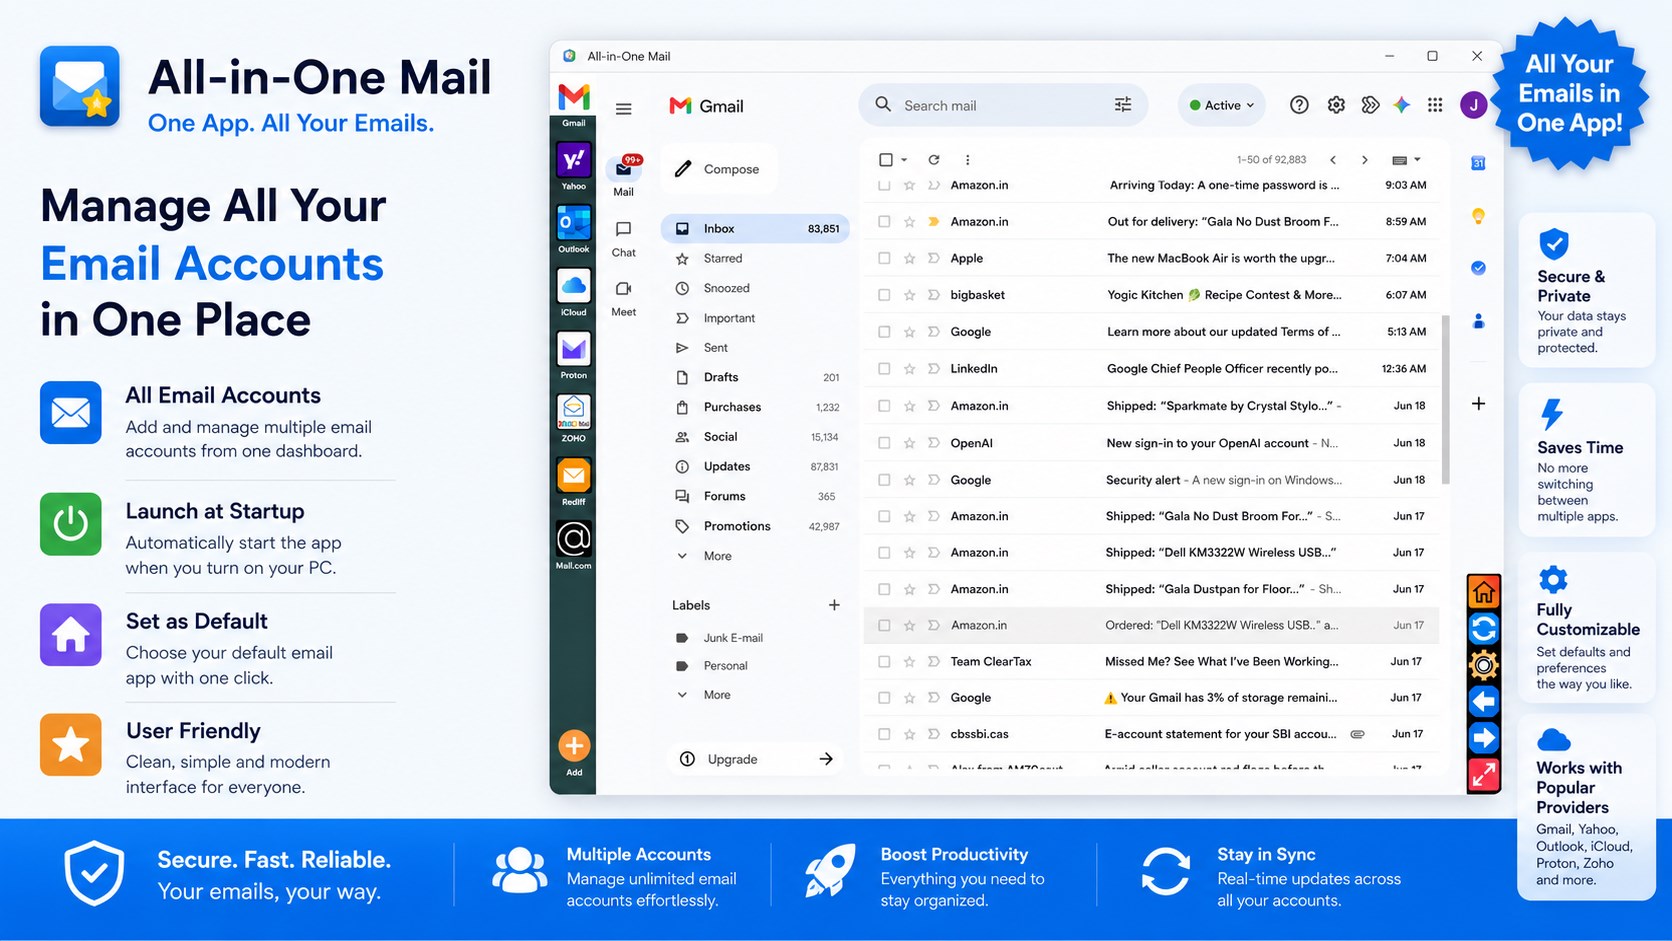Select the Team ClearTax email checkbox
The image size is (1672, 941).
coord(884,662)
